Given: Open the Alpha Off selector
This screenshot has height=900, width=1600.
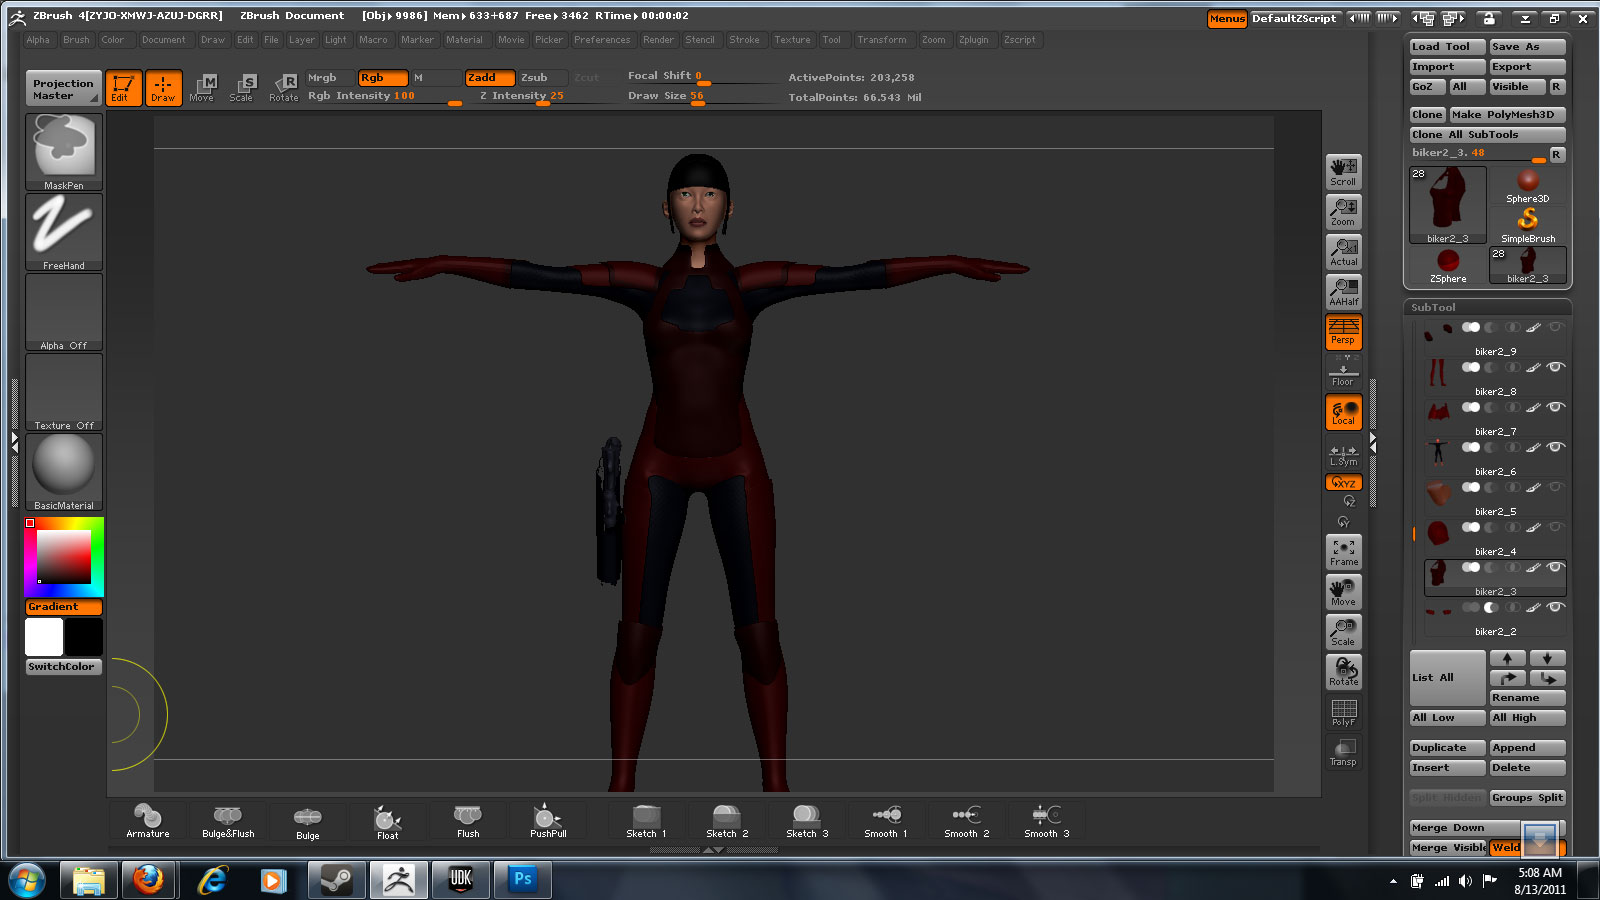Looking at the screenshot, I should coord(64,312).
